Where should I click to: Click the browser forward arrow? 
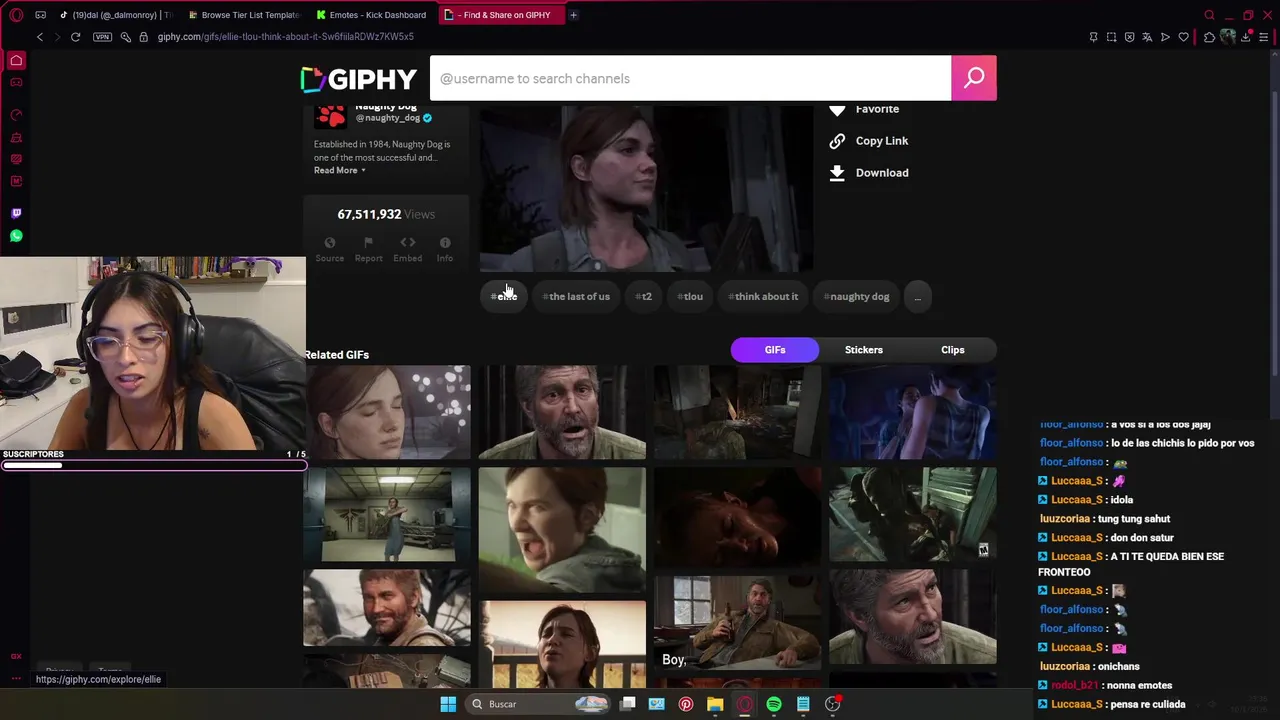pos(57,37)
